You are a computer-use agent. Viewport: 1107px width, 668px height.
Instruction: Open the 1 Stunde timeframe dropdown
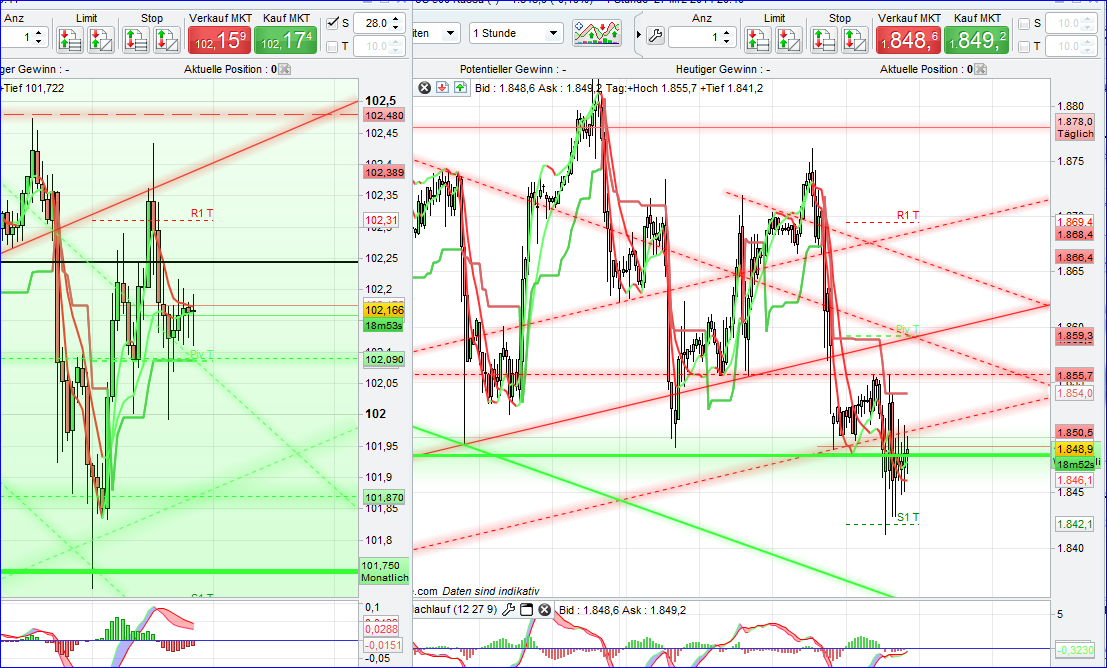[515, 33]
